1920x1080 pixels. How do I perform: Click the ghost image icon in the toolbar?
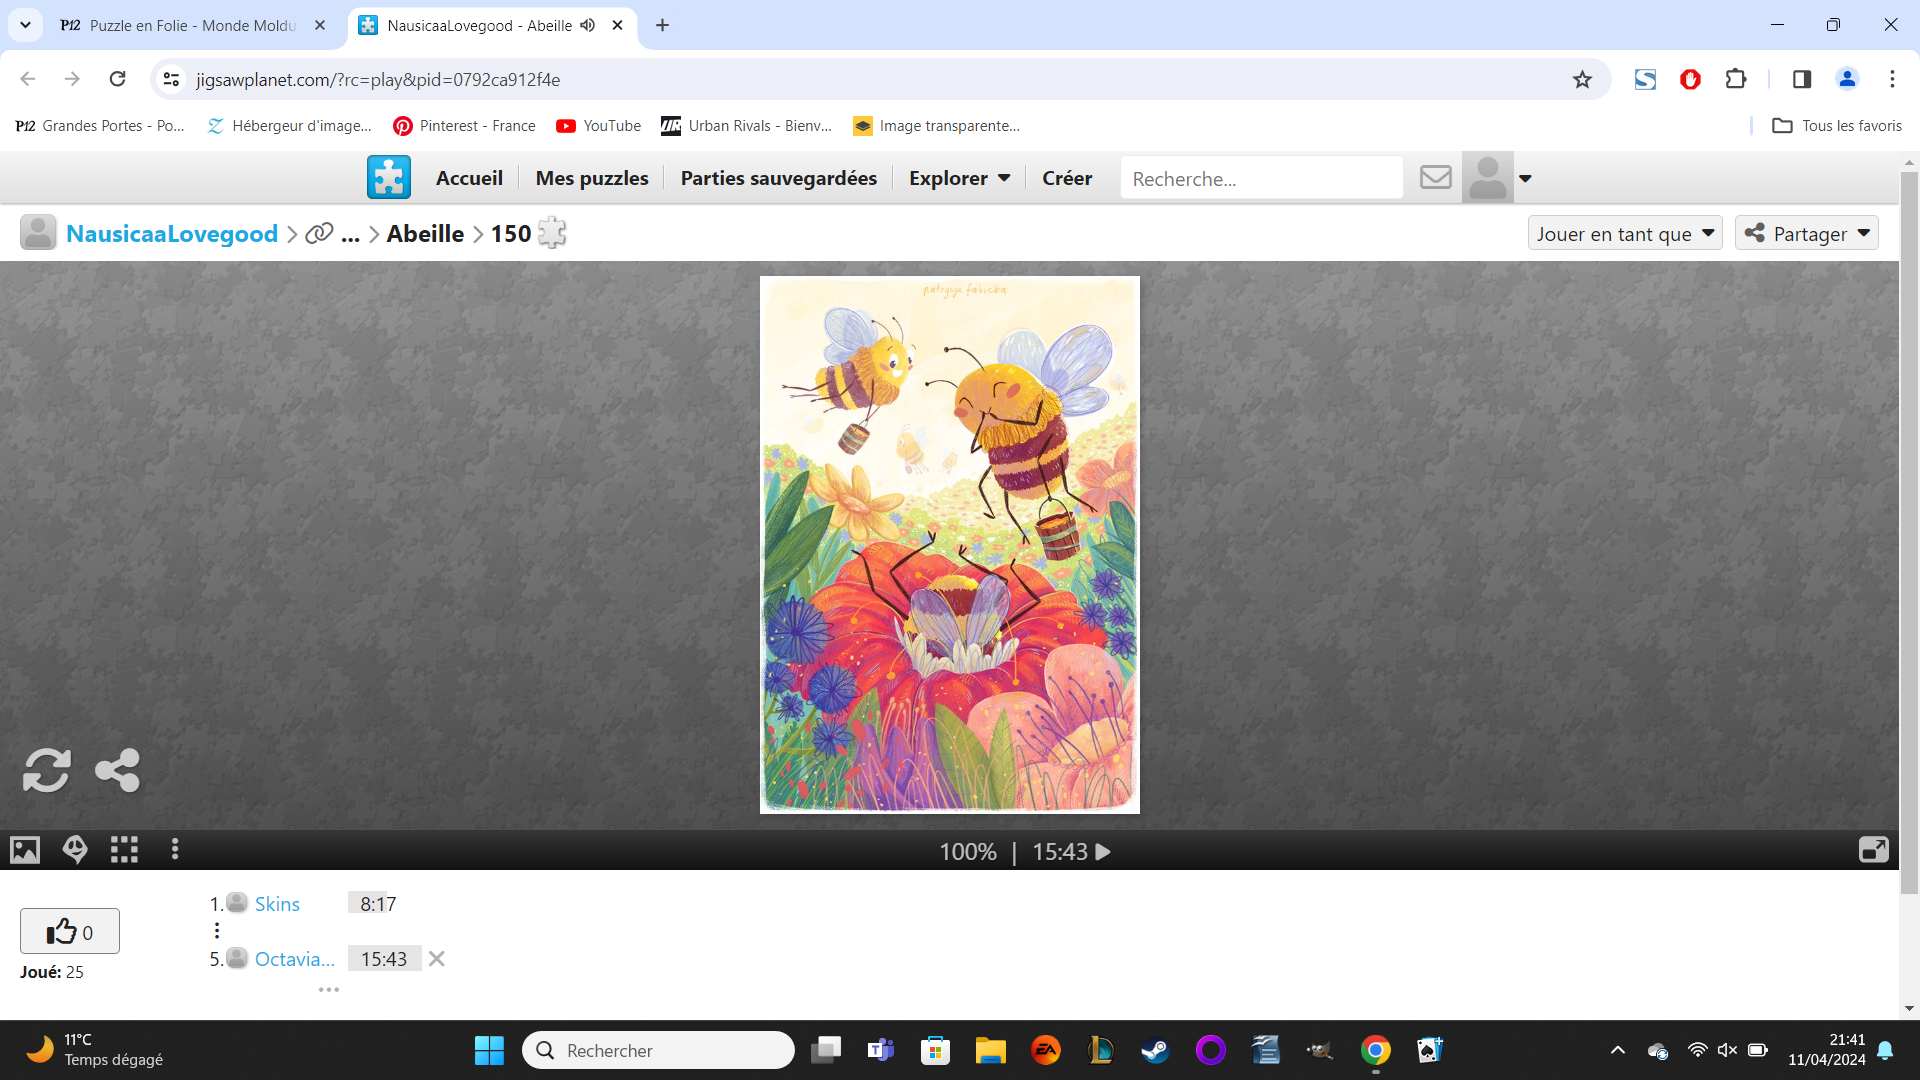(75, 850)
